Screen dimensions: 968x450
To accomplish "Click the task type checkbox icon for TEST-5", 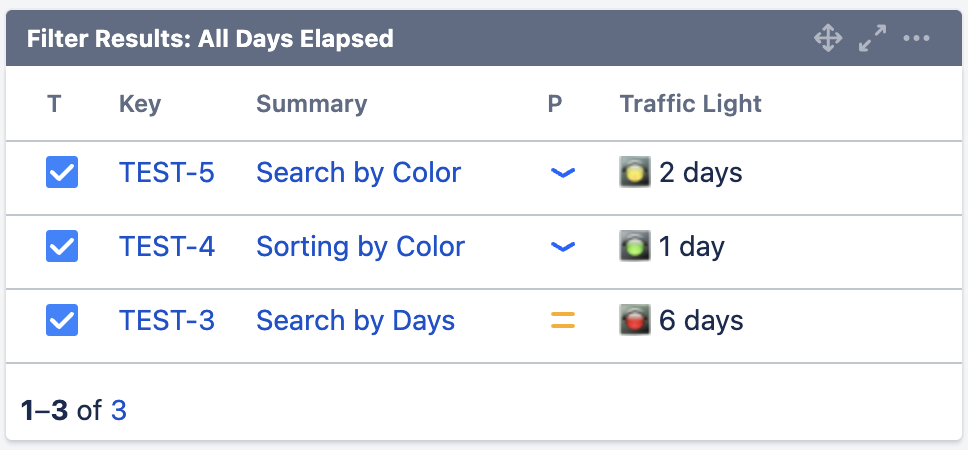I will click(62, 173).
